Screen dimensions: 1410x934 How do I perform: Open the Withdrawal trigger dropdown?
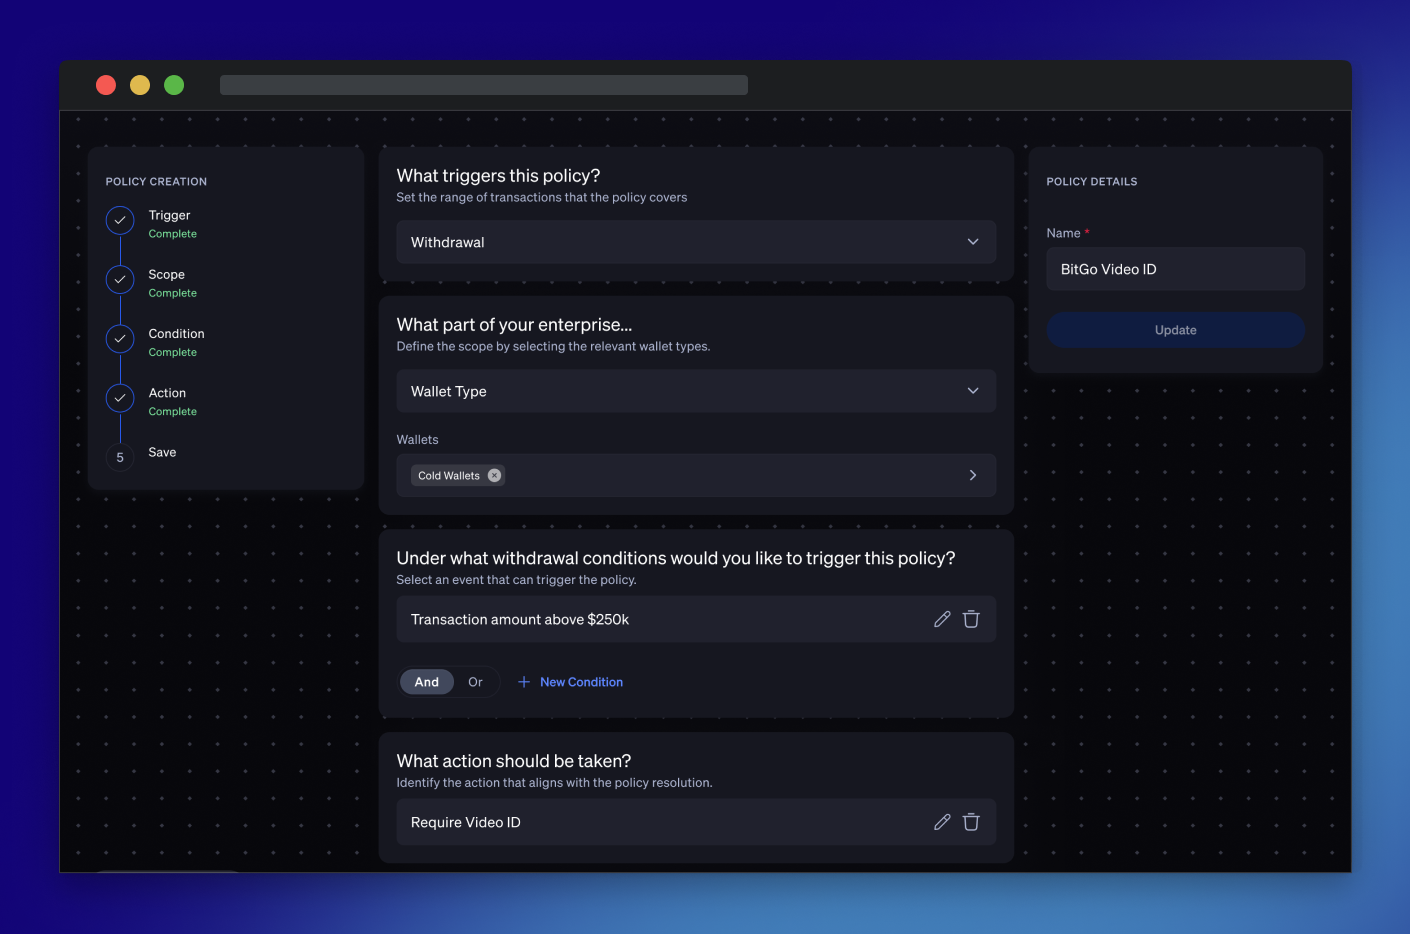pyautogui.click(x=696, y=242)
